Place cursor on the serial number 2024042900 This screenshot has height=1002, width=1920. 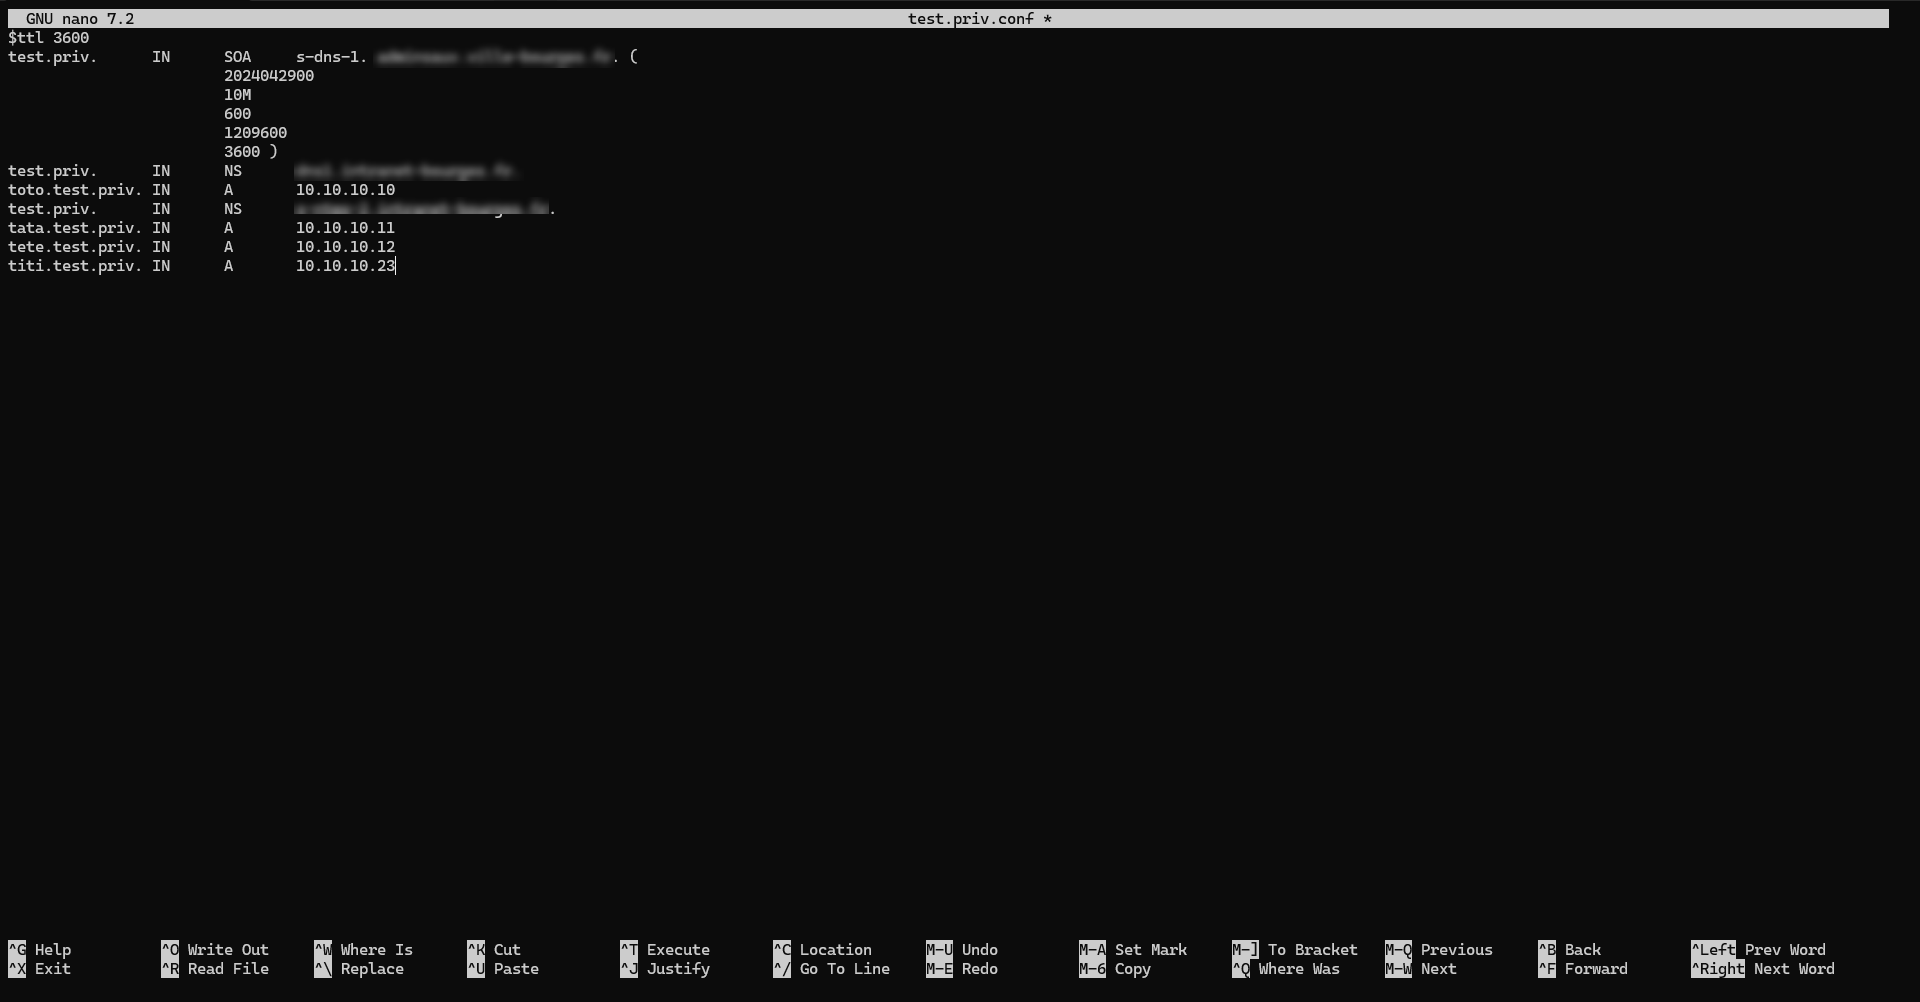[x=269, y=76]
